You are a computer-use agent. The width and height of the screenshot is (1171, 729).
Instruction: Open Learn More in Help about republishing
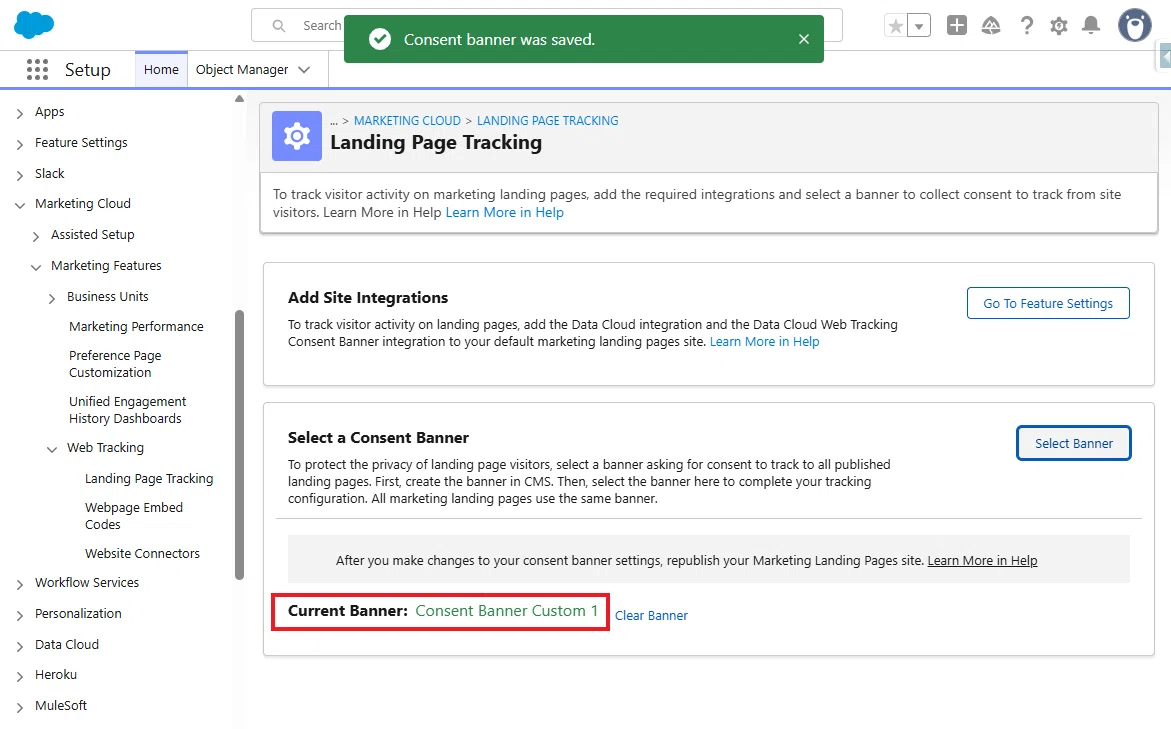coord(982,560)
